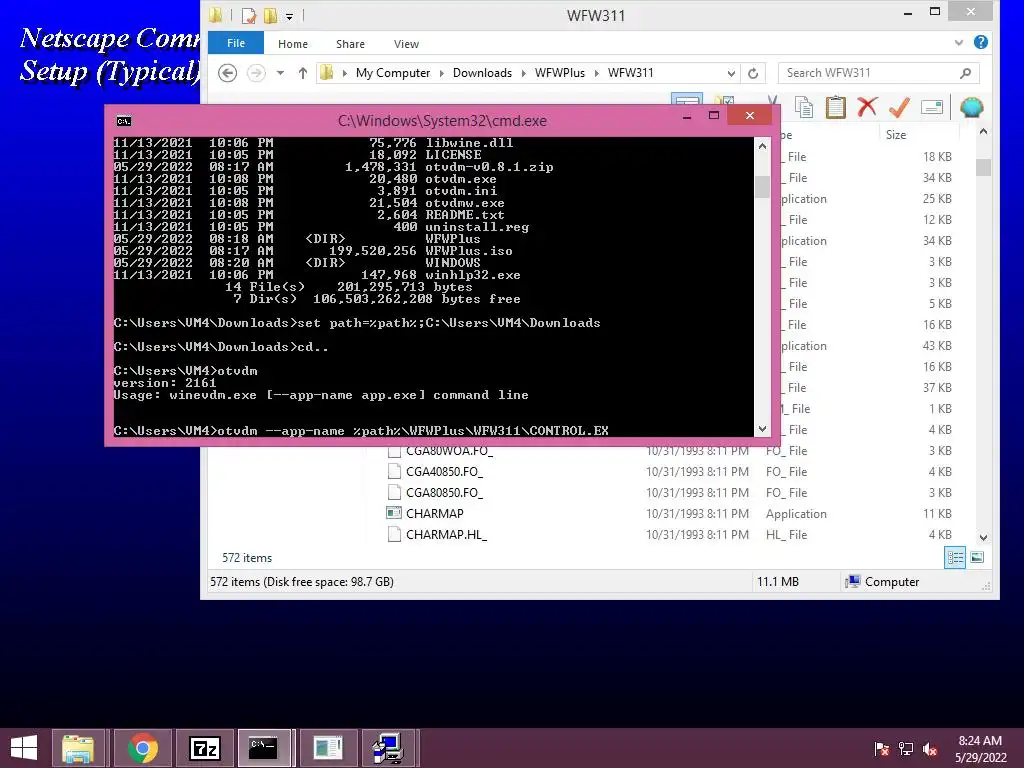Viewport: 1024px width, 768px height.
Task: Open address bar history dropdown
Action: [x=731, y=73]
